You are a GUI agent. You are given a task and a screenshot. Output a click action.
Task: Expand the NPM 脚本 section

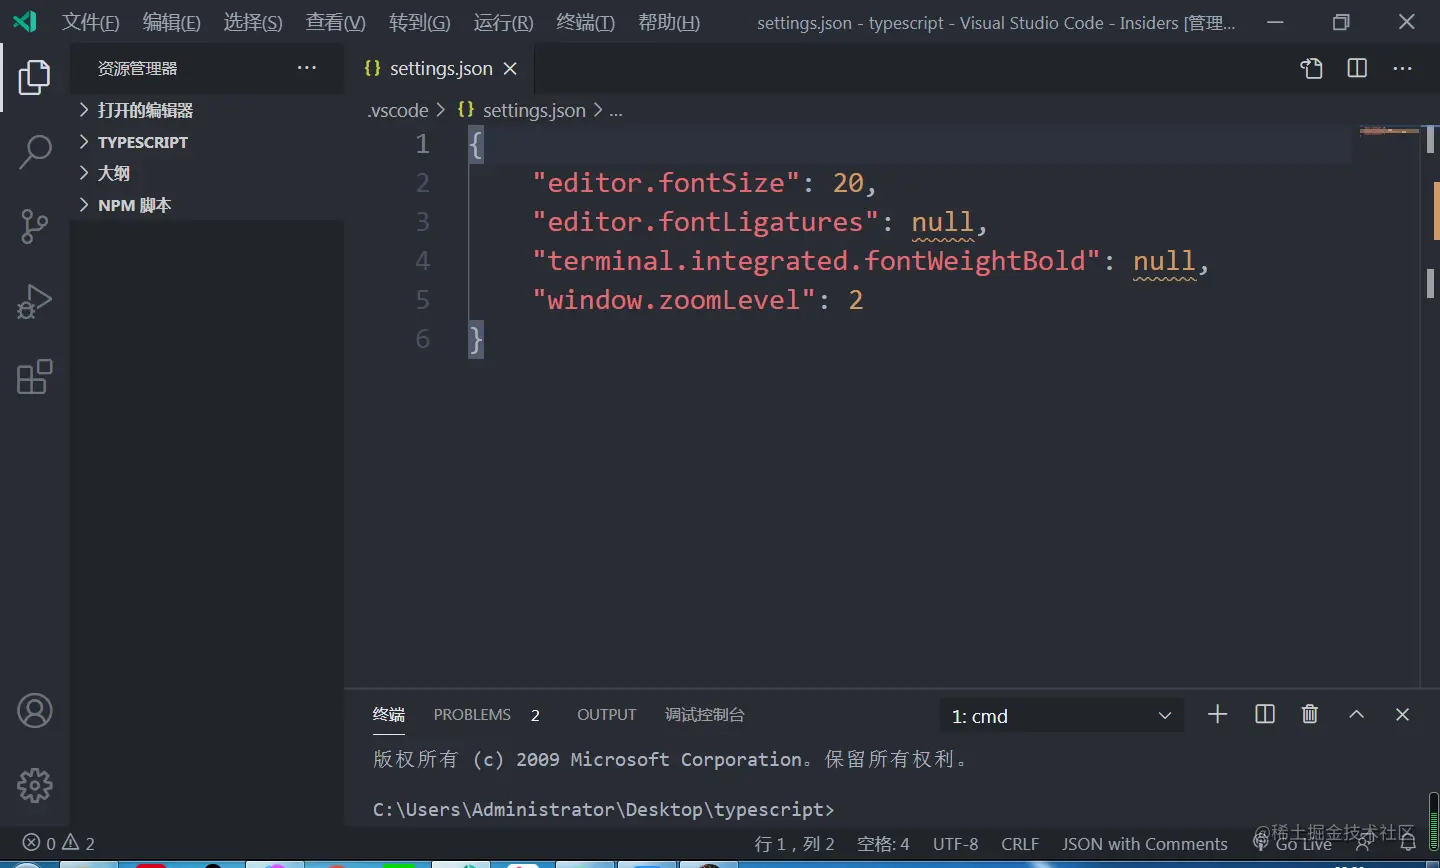pyautogui.click(x=207, y=205)
